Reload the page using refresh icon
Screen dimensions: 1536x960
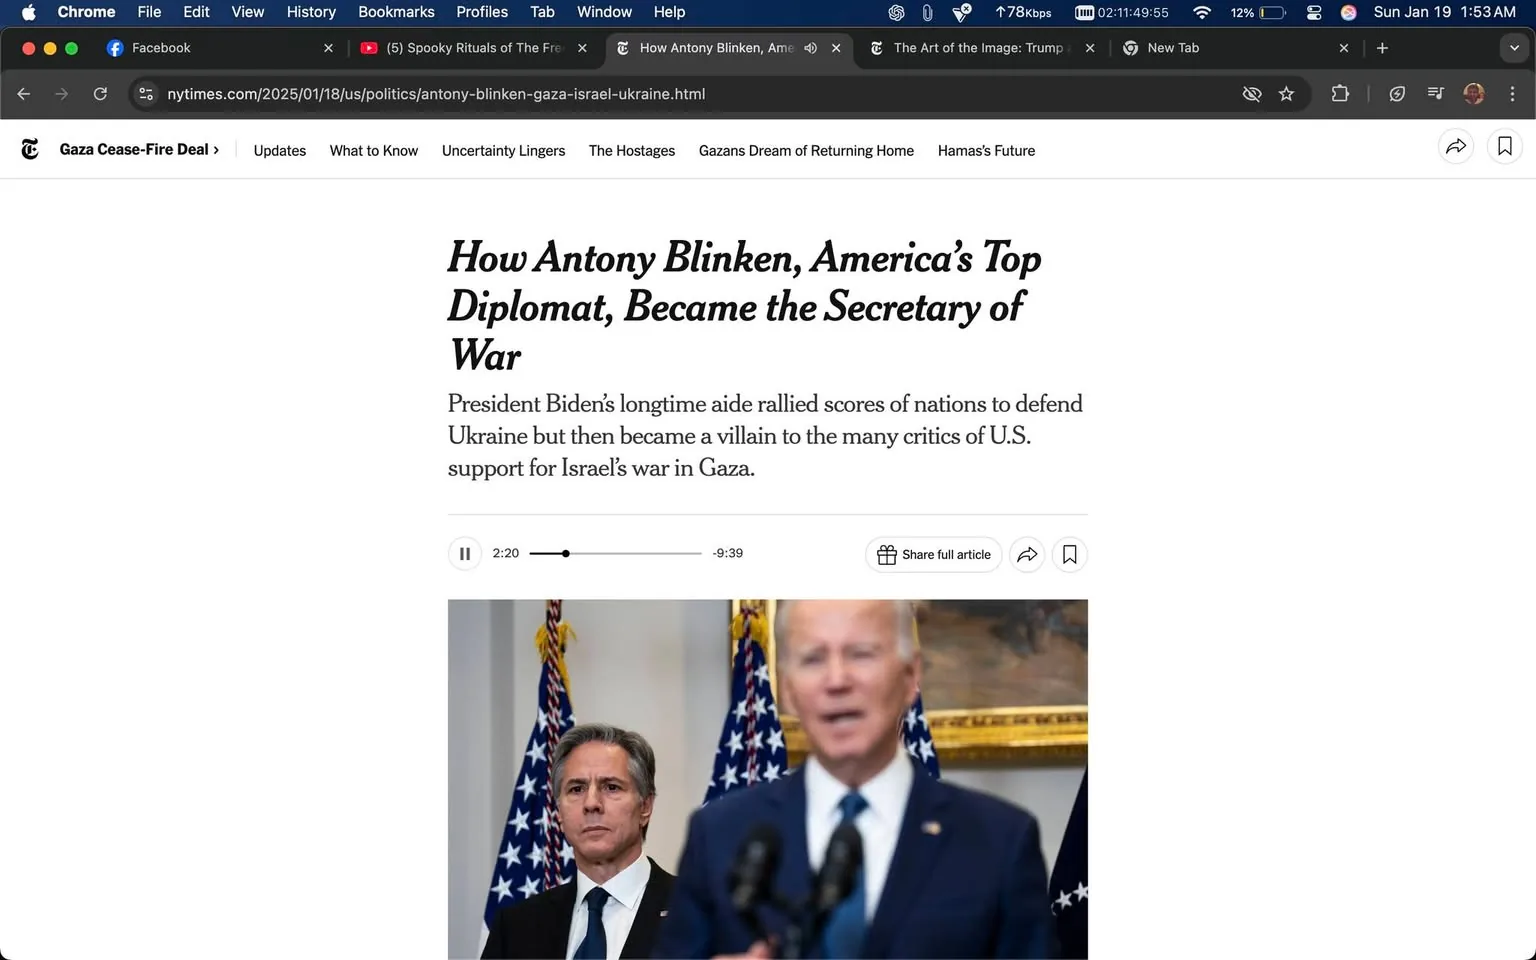[100, 94]
